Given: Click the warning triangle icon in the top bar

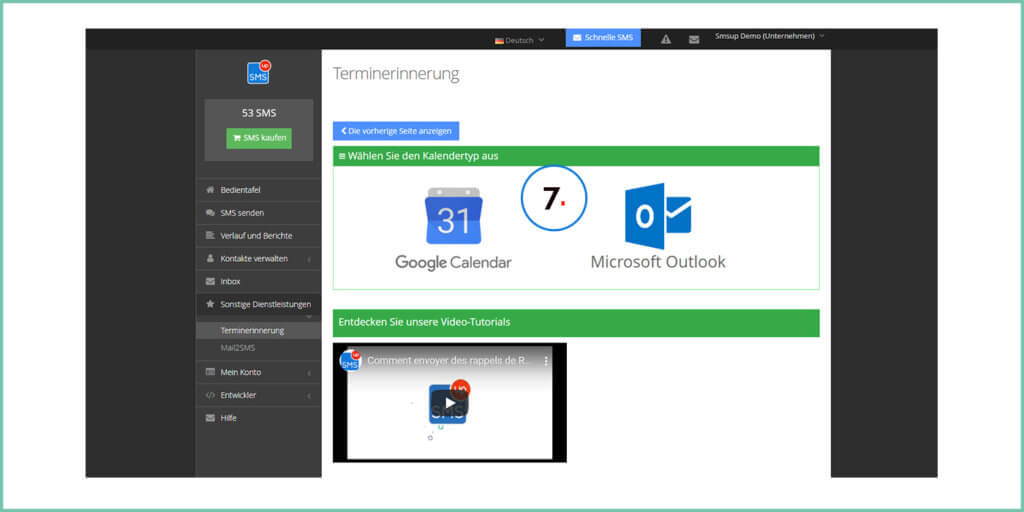Looking at the screenshot, I should 665,39.
